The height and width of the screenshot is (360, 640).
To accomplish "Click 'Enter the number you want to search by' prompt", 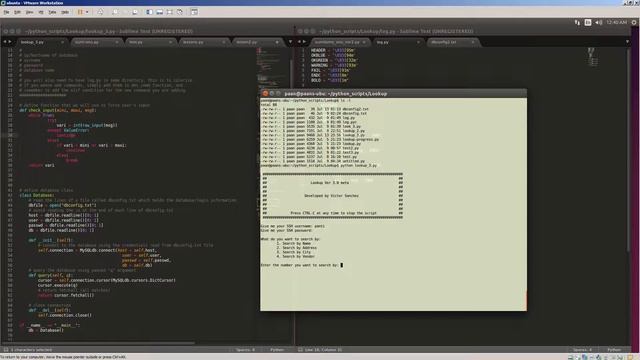I will 300,265.
